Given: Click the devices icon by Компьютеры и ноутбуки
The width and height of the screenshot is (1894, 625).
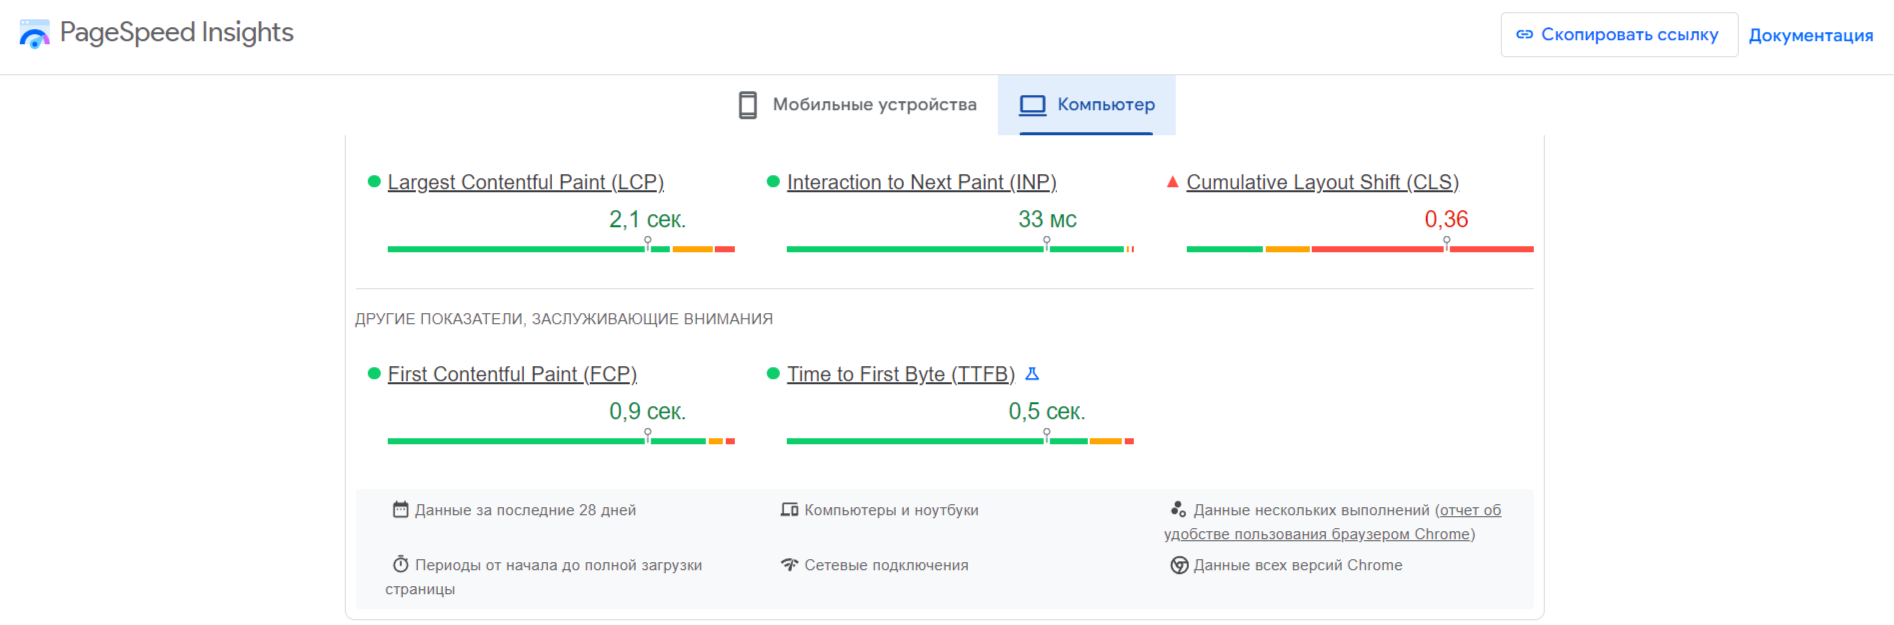Looking at the screenshot, I should point(790,510).
